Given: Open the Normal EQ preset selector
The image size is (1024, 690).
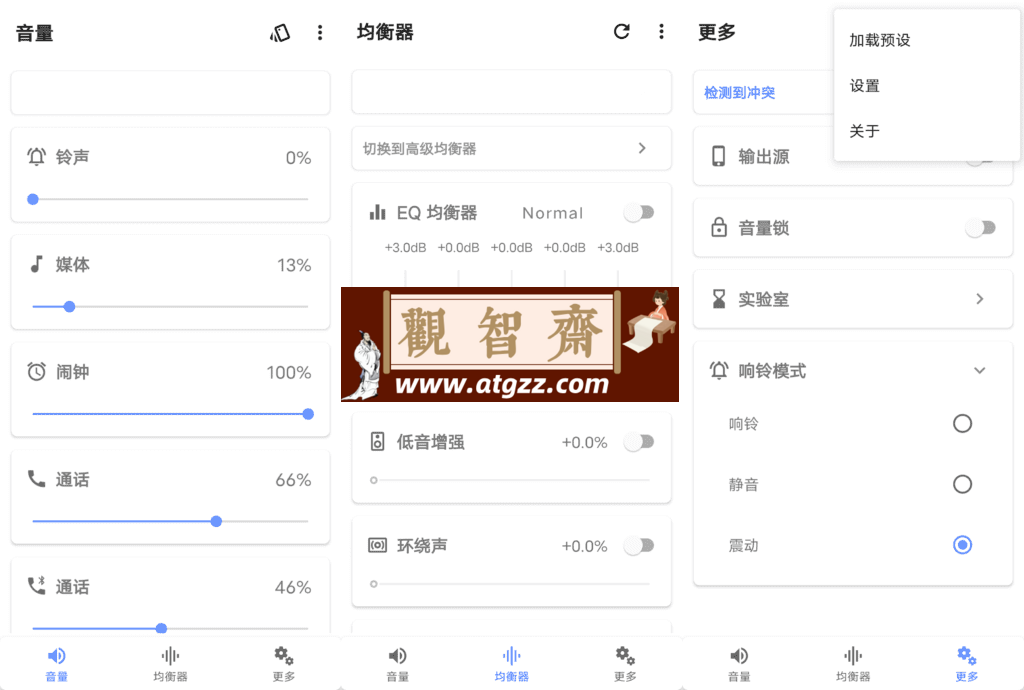Looking at the screenshot, I should click(x=552, y=213).
